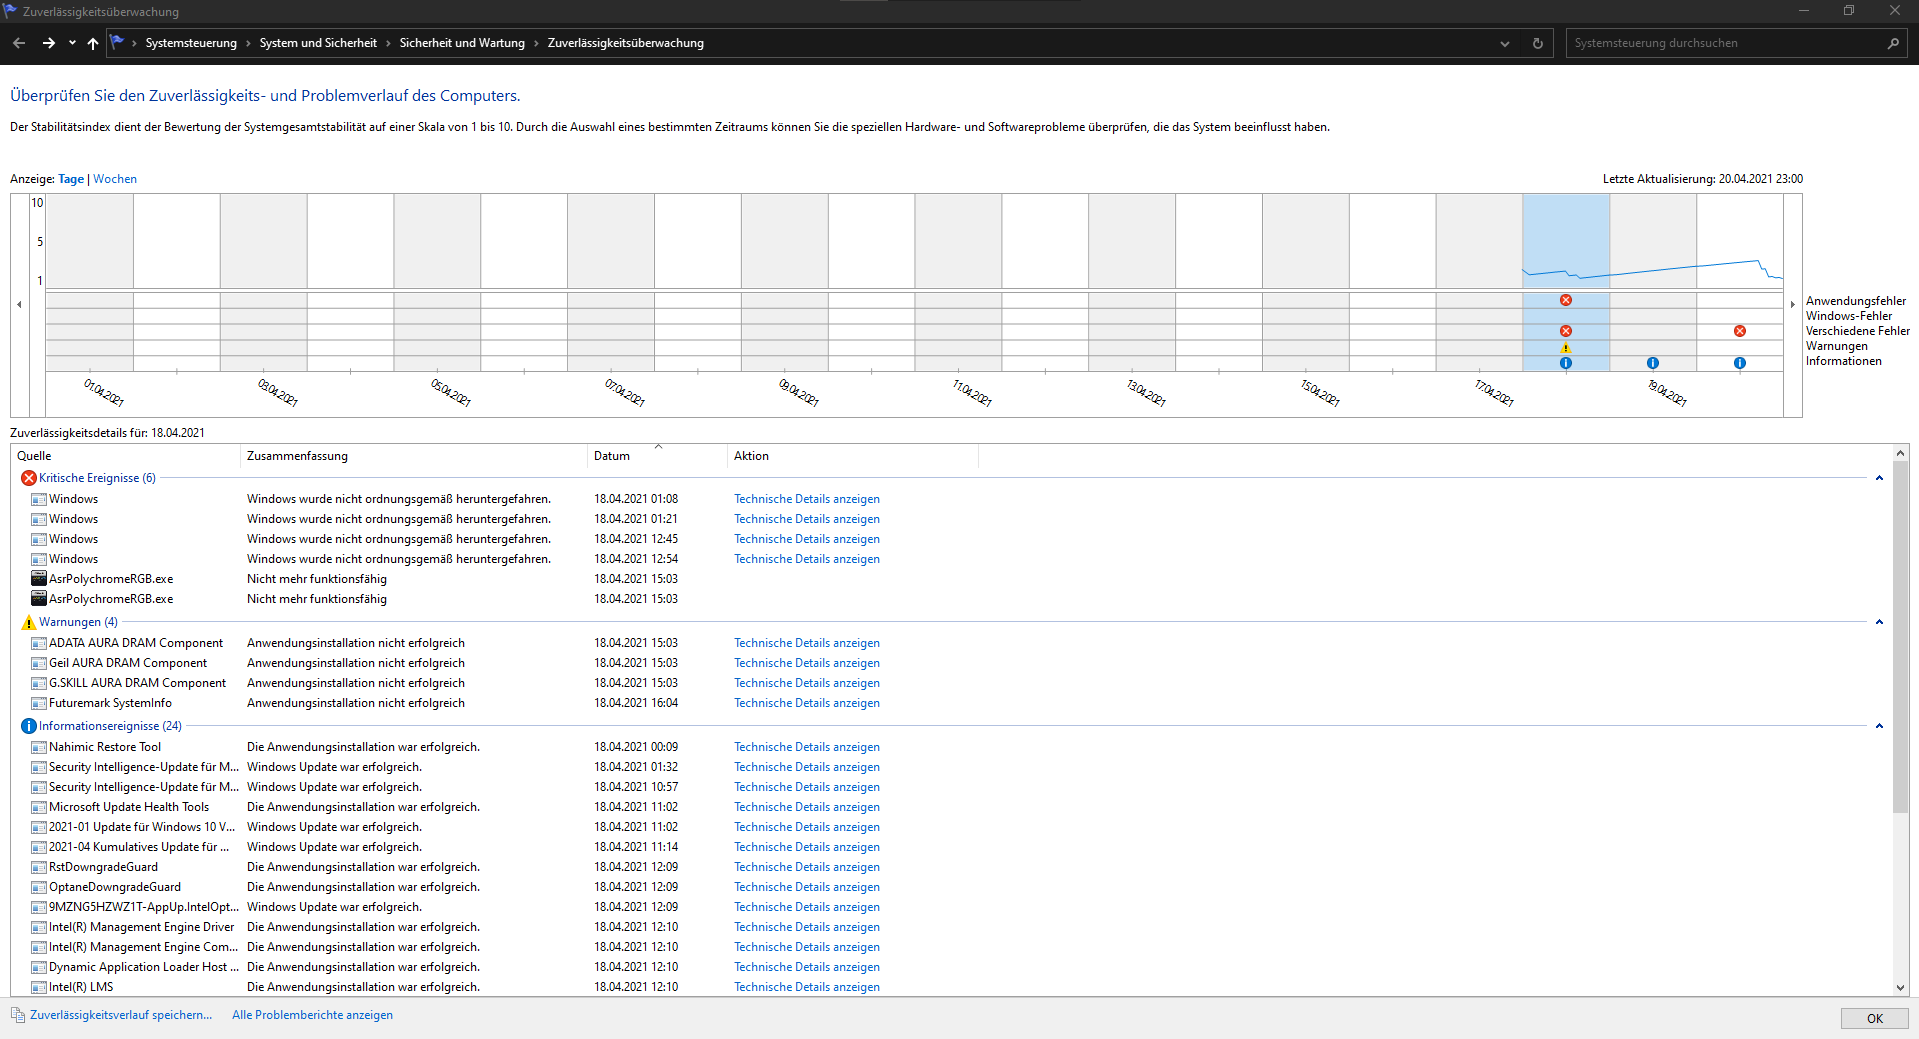Click the Nahimic Restore Tool row icon
Viewport: 1919px width, 1039px height.
coord(39,747)
